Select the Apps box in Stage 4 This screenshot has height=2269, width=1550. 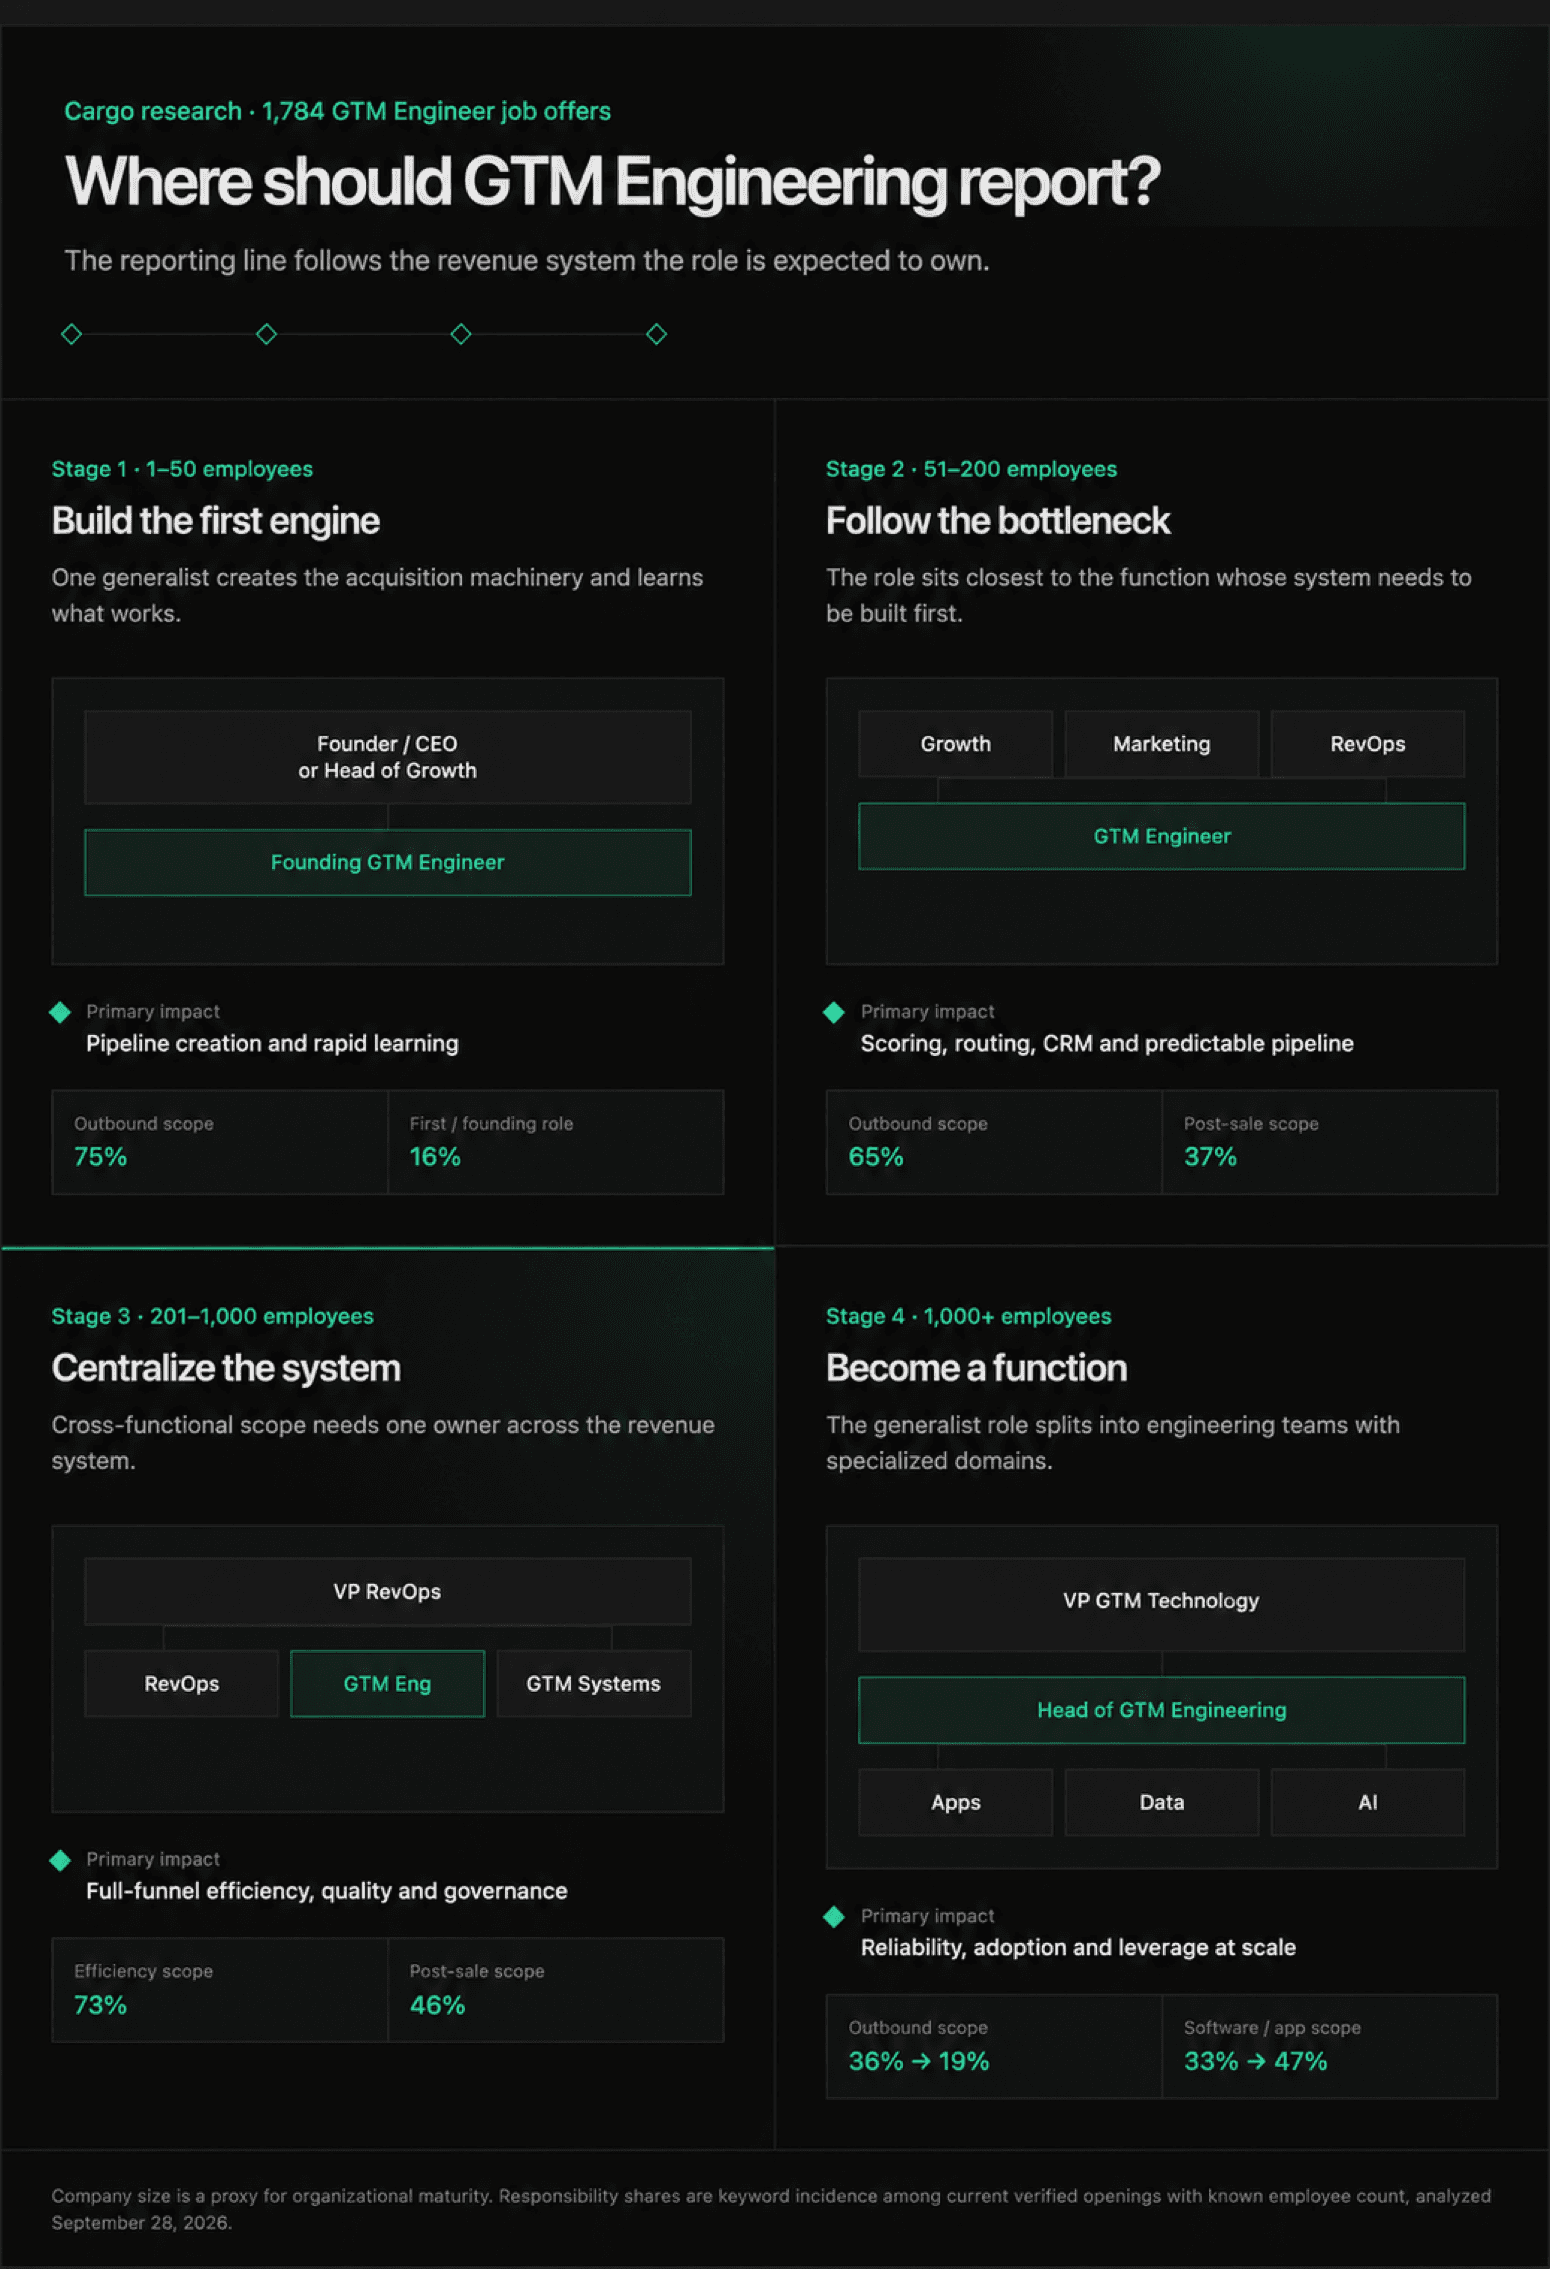[955, 1802]
